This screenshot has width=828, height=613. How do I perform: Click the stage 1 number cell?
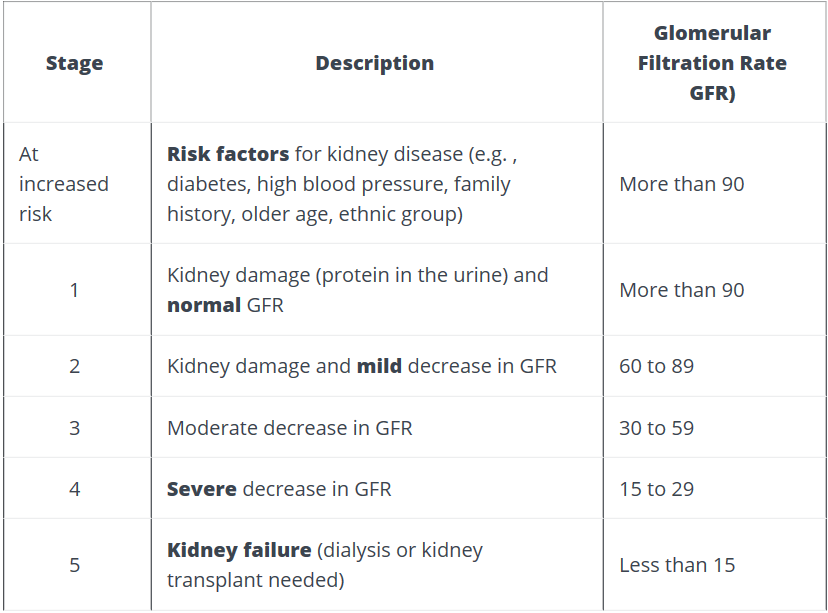coord(74,290)
